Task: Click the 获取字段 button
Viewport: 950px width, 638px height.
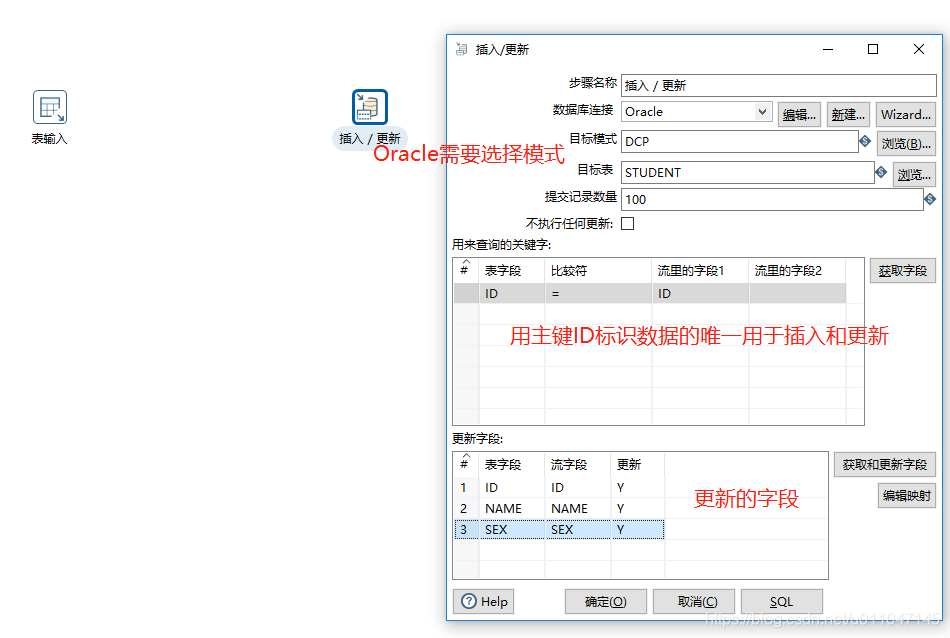Action: pyautogui.click(x=902, y=270)
